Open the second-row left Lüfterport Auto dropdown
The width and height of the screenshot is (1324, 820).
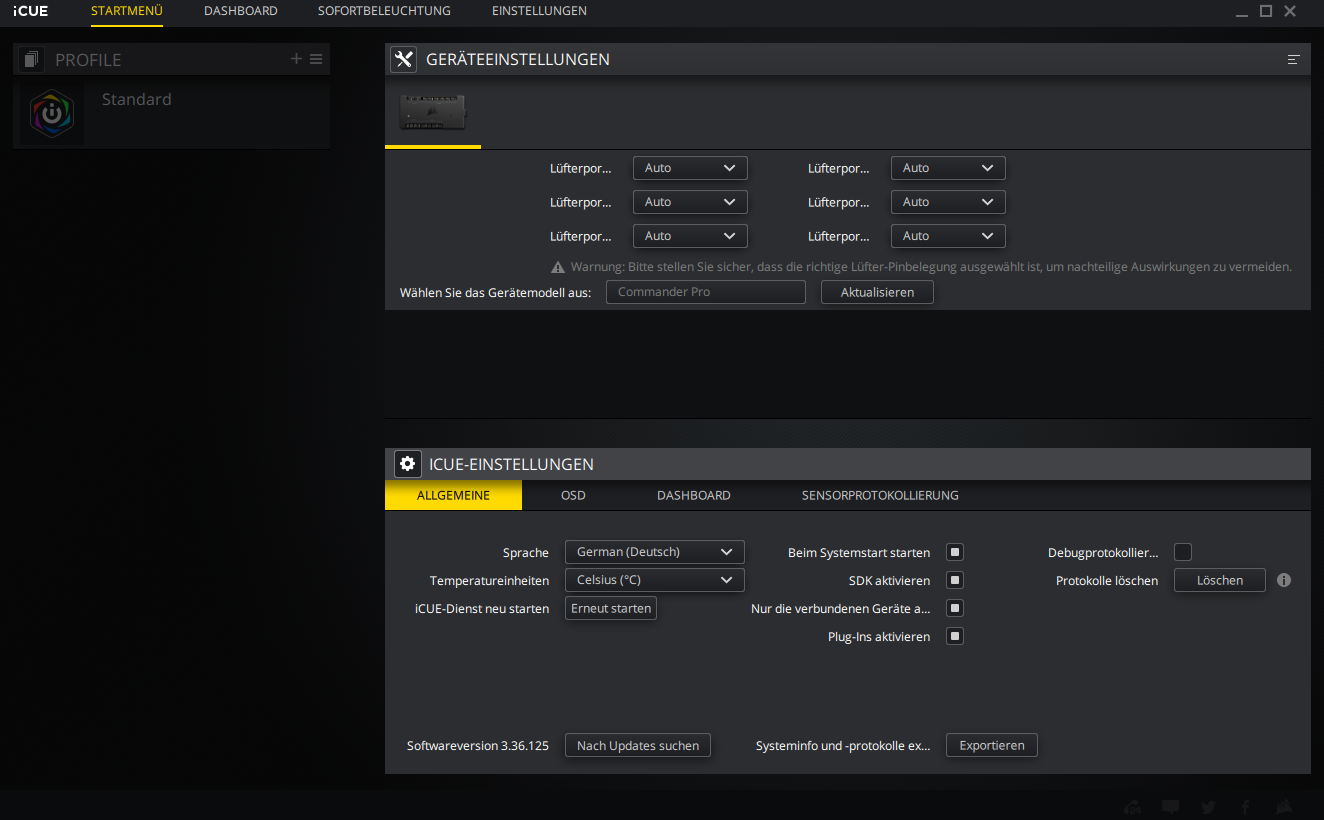(x=690, y=202)
